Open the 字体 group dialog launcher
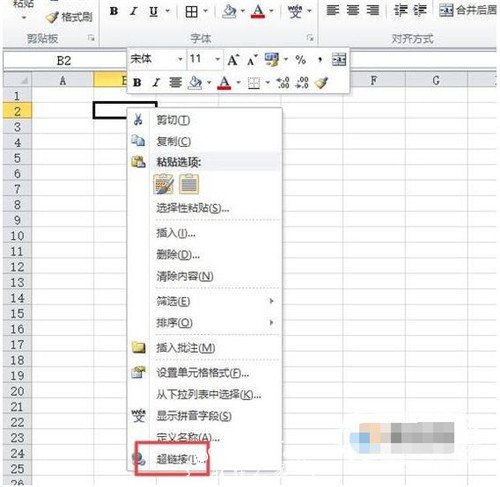The image size is (500, 487). coord(310,38)
